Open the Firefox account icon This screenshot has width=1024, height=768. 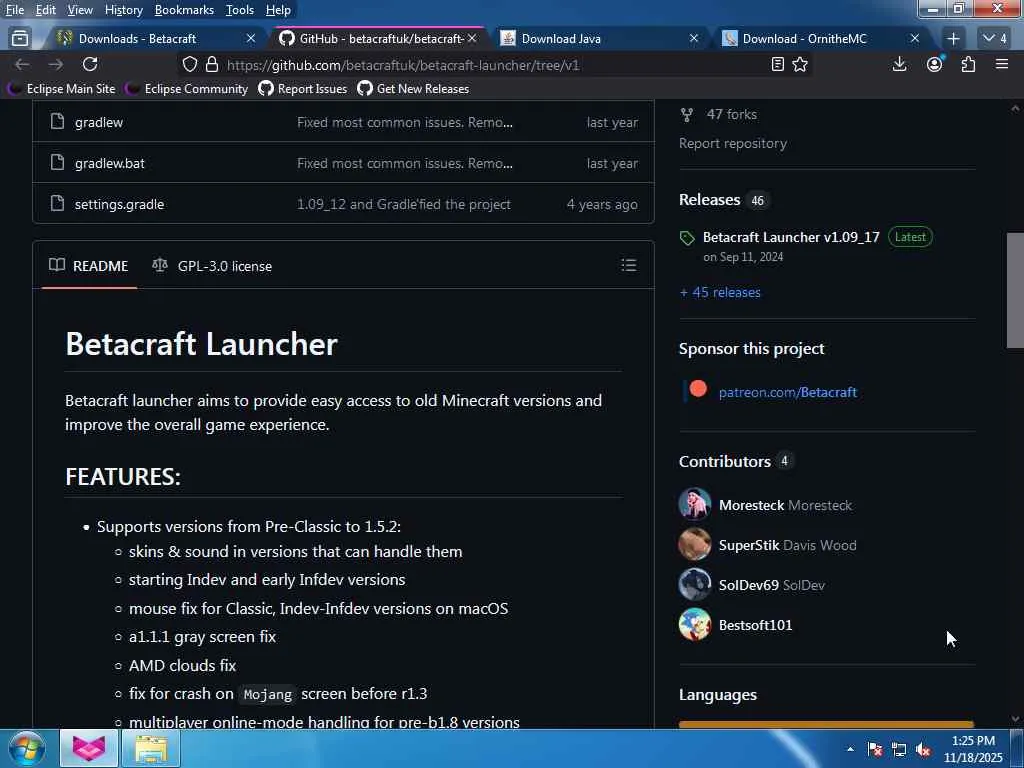[x=935, y=64]
